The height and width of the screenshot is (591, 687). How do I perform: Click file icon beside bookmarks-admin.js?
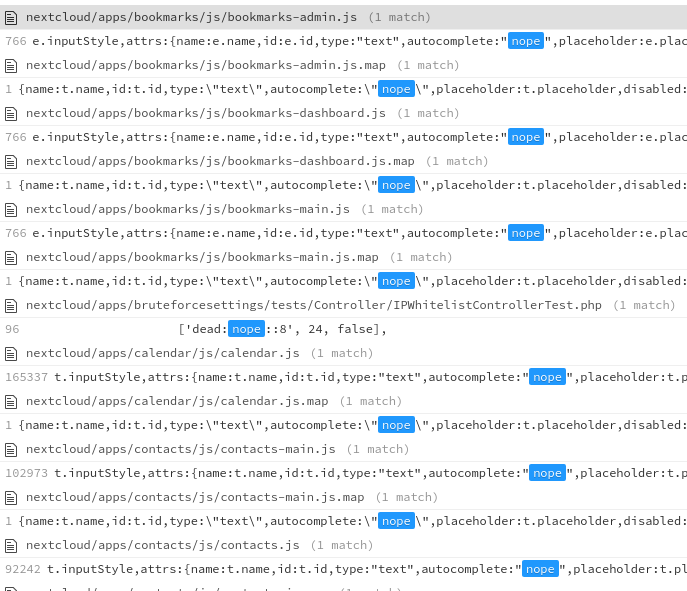[11, 18]
